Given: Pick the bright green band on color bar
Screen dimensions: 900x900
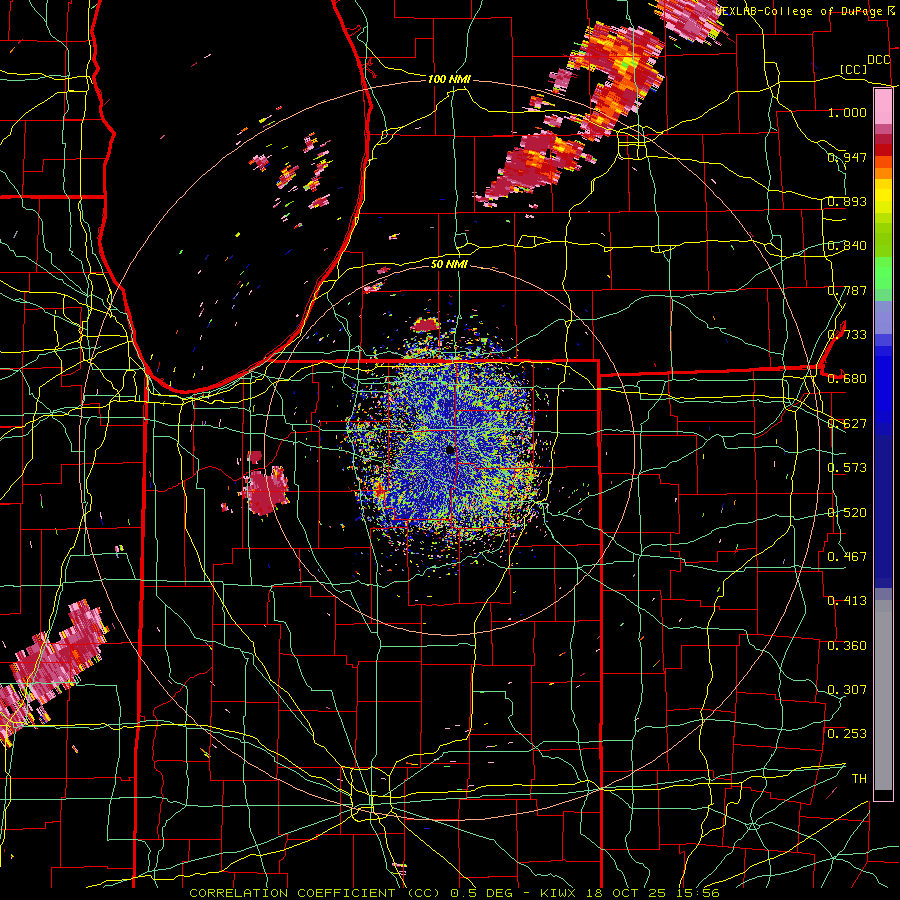Looking at the screenshot, I should point(883,273).
